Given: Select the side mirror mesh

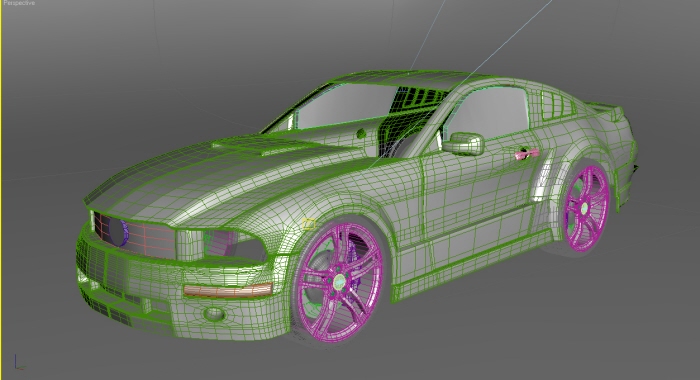Looking at the screenshot, I should point(463,144).
